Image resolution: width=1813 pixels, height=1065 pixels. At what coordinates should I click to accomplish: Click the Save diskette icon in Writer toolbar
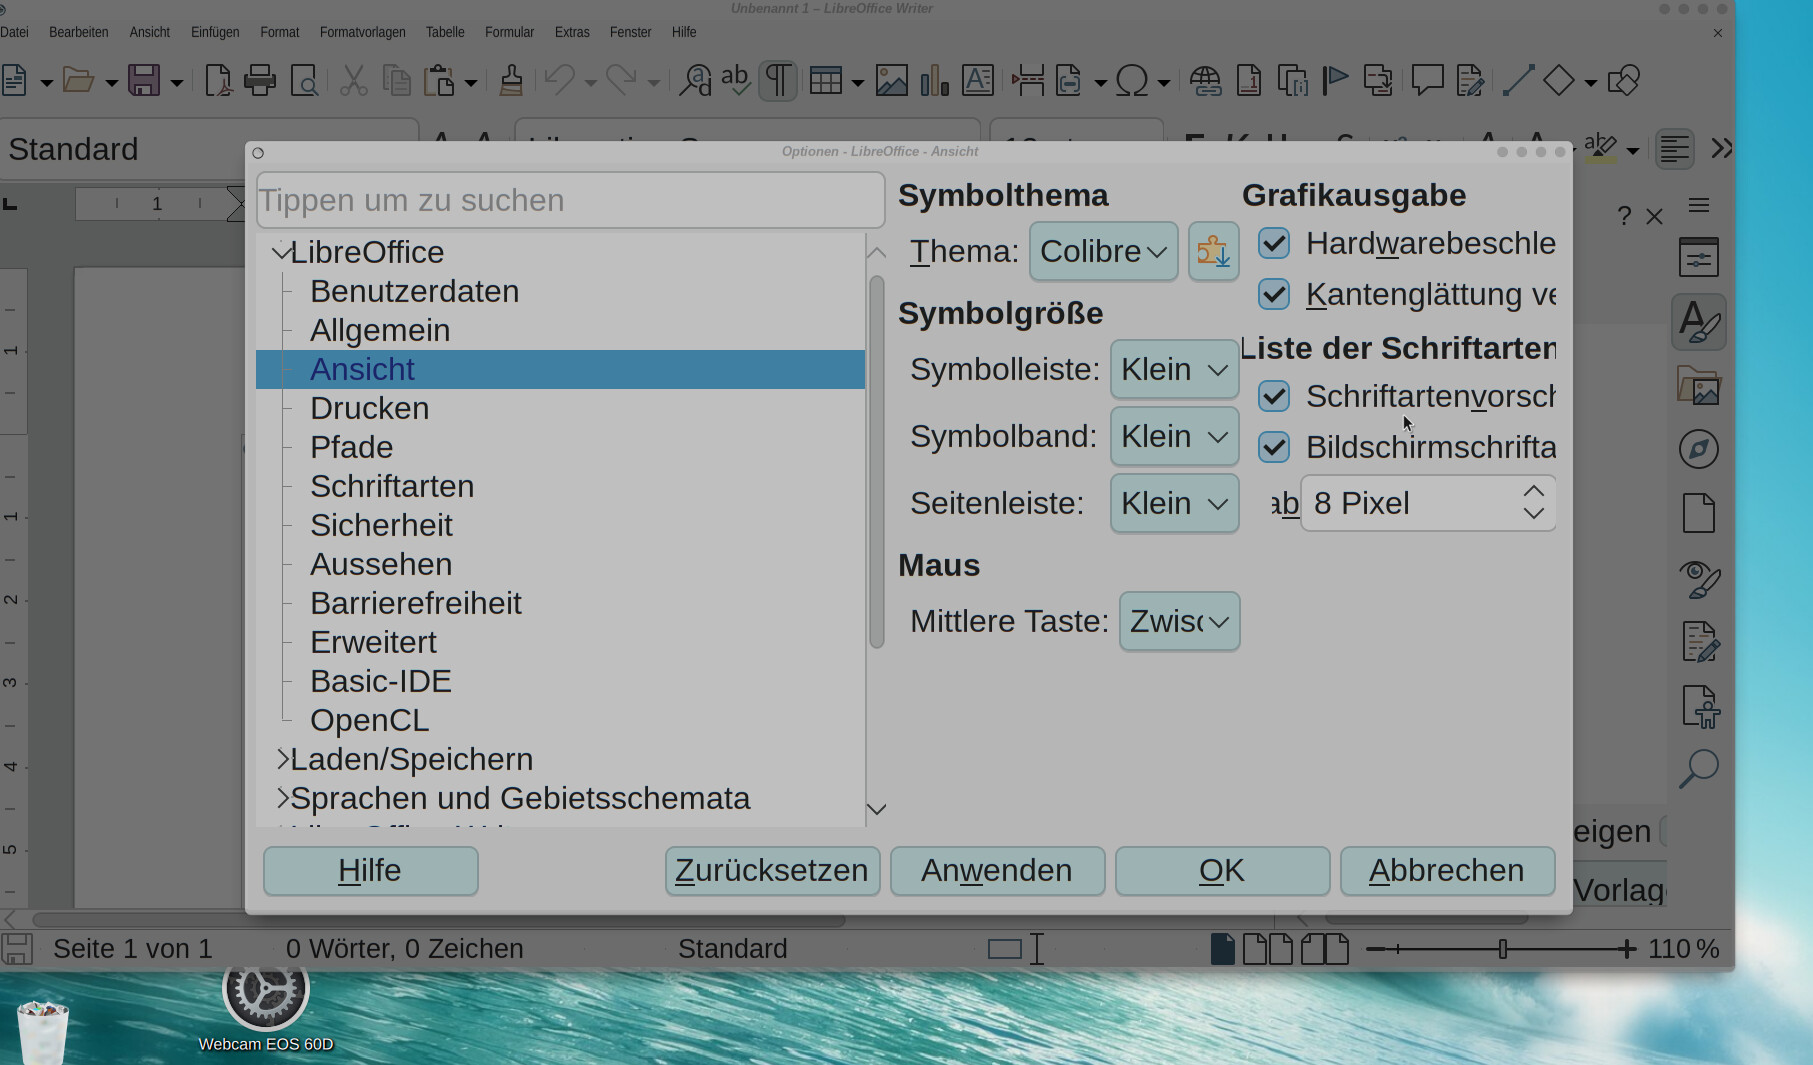click(144, 80)
